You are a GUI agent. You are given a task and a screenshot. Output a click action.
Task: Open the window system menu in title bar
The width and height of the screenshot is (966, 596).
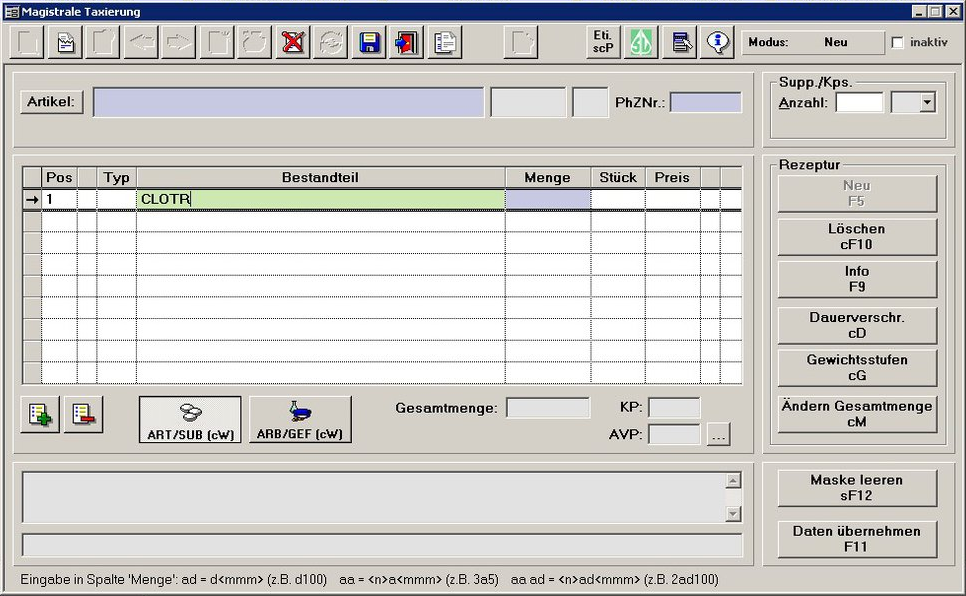click(x=11, y=11)
